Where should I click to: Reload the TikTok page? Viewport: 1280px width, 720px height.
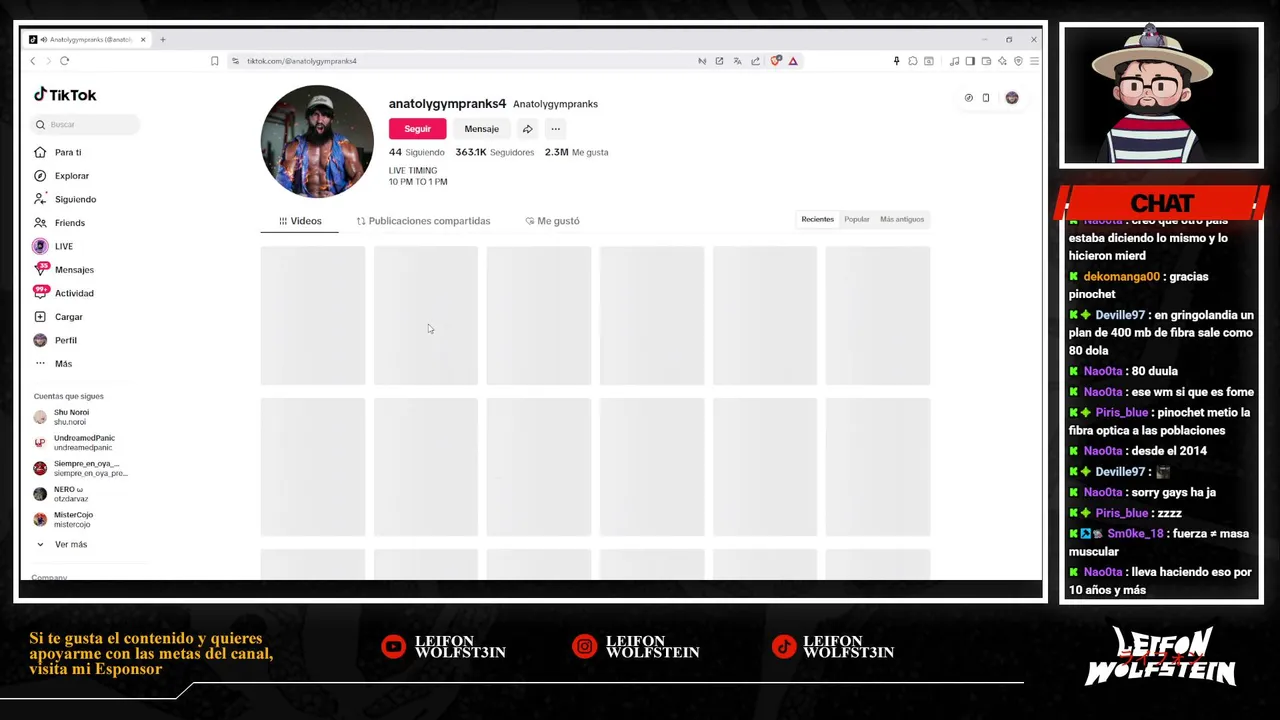[x=64, y=61]
